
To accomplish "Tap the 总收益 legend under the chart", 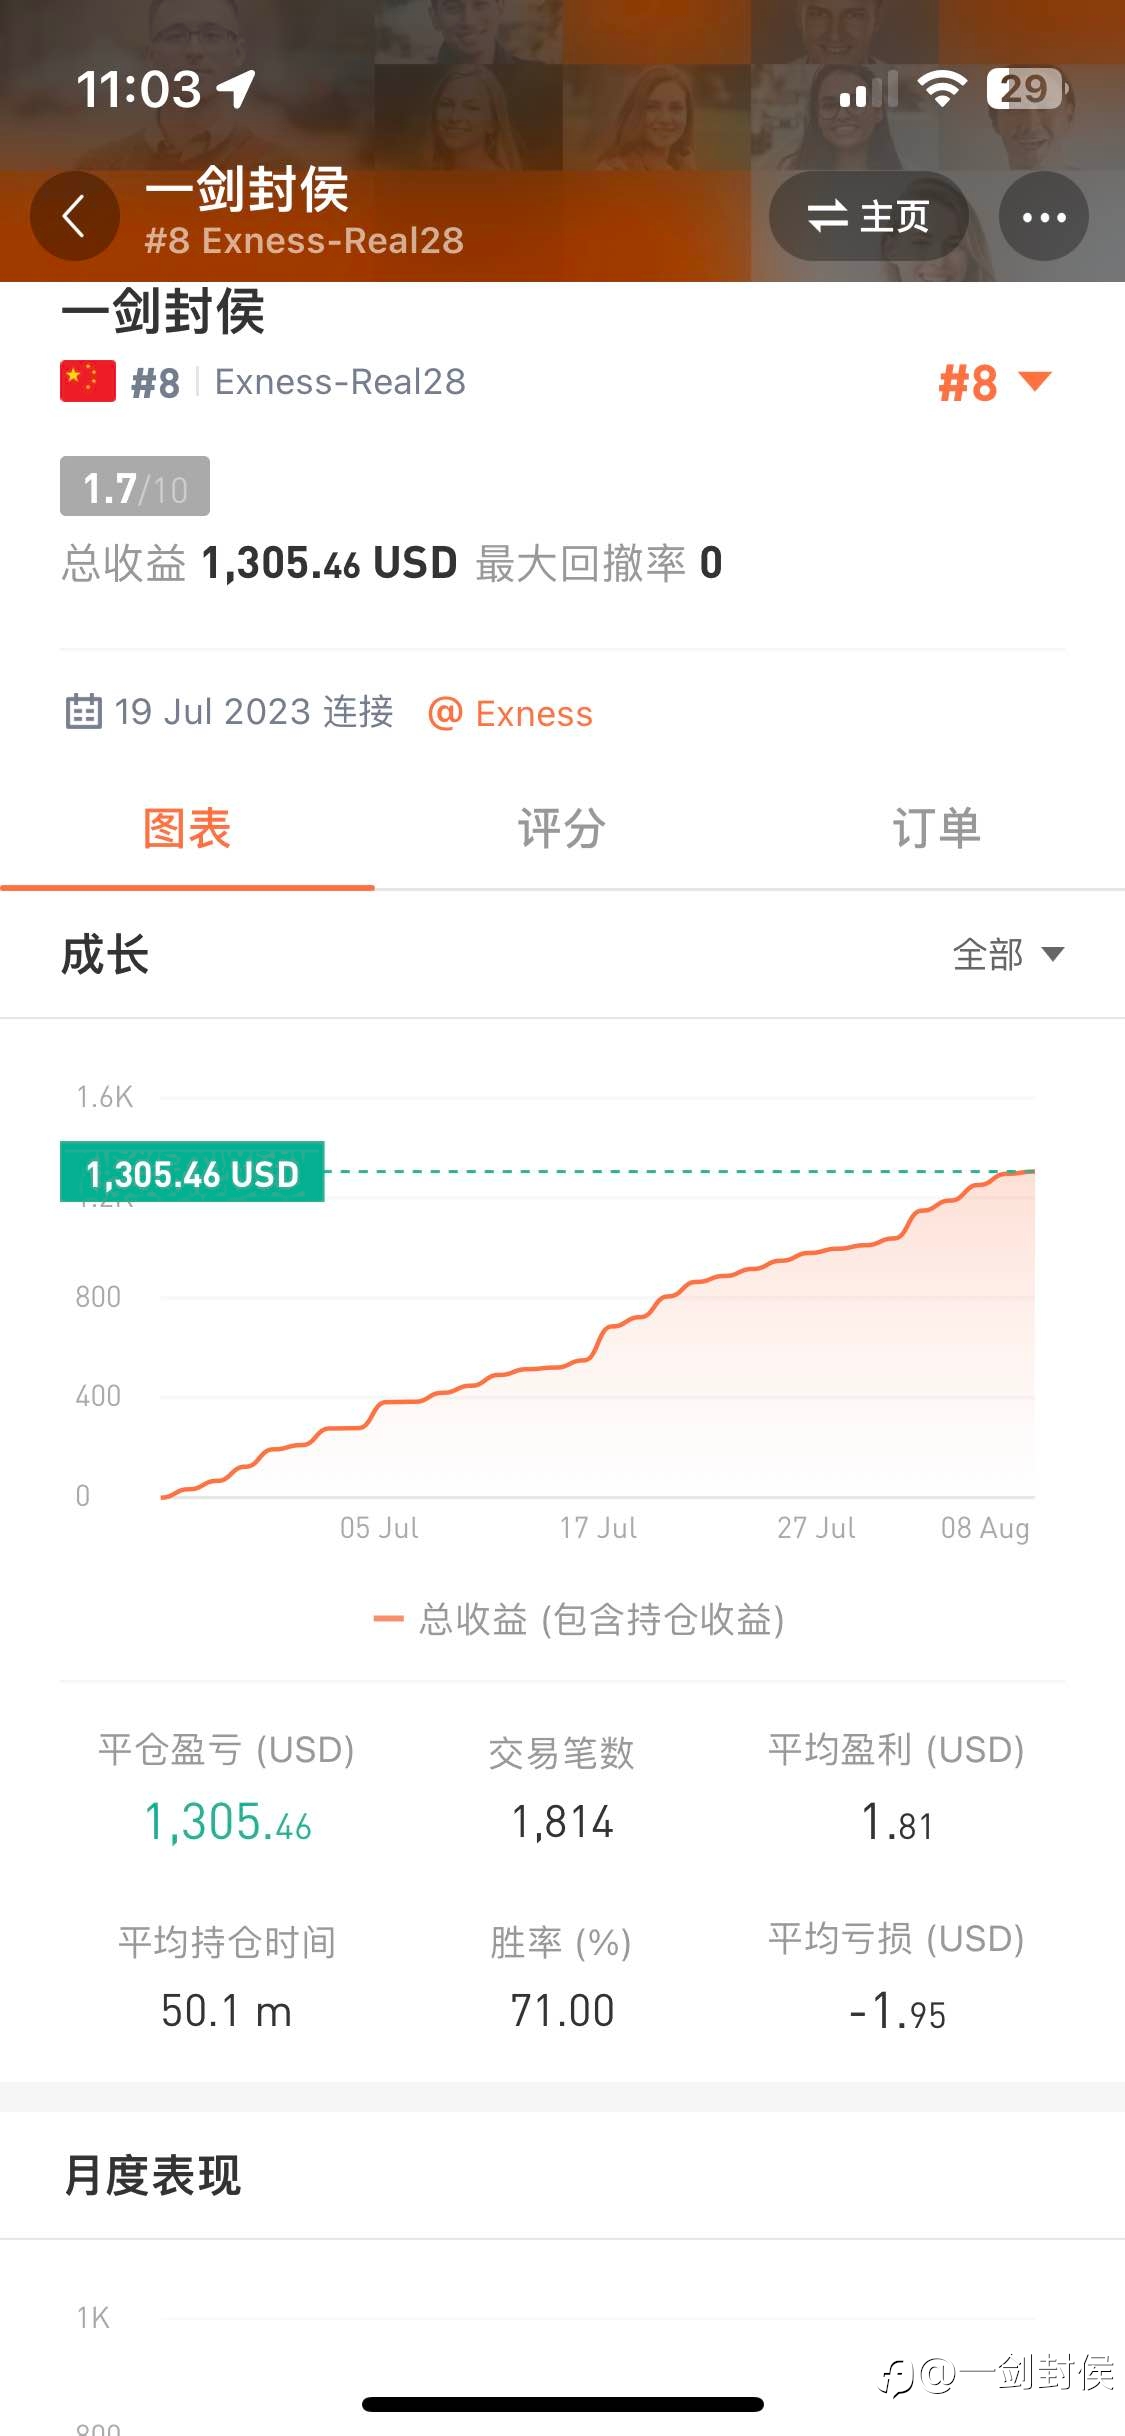I will pyautogui.click(x=578, y=1619).
